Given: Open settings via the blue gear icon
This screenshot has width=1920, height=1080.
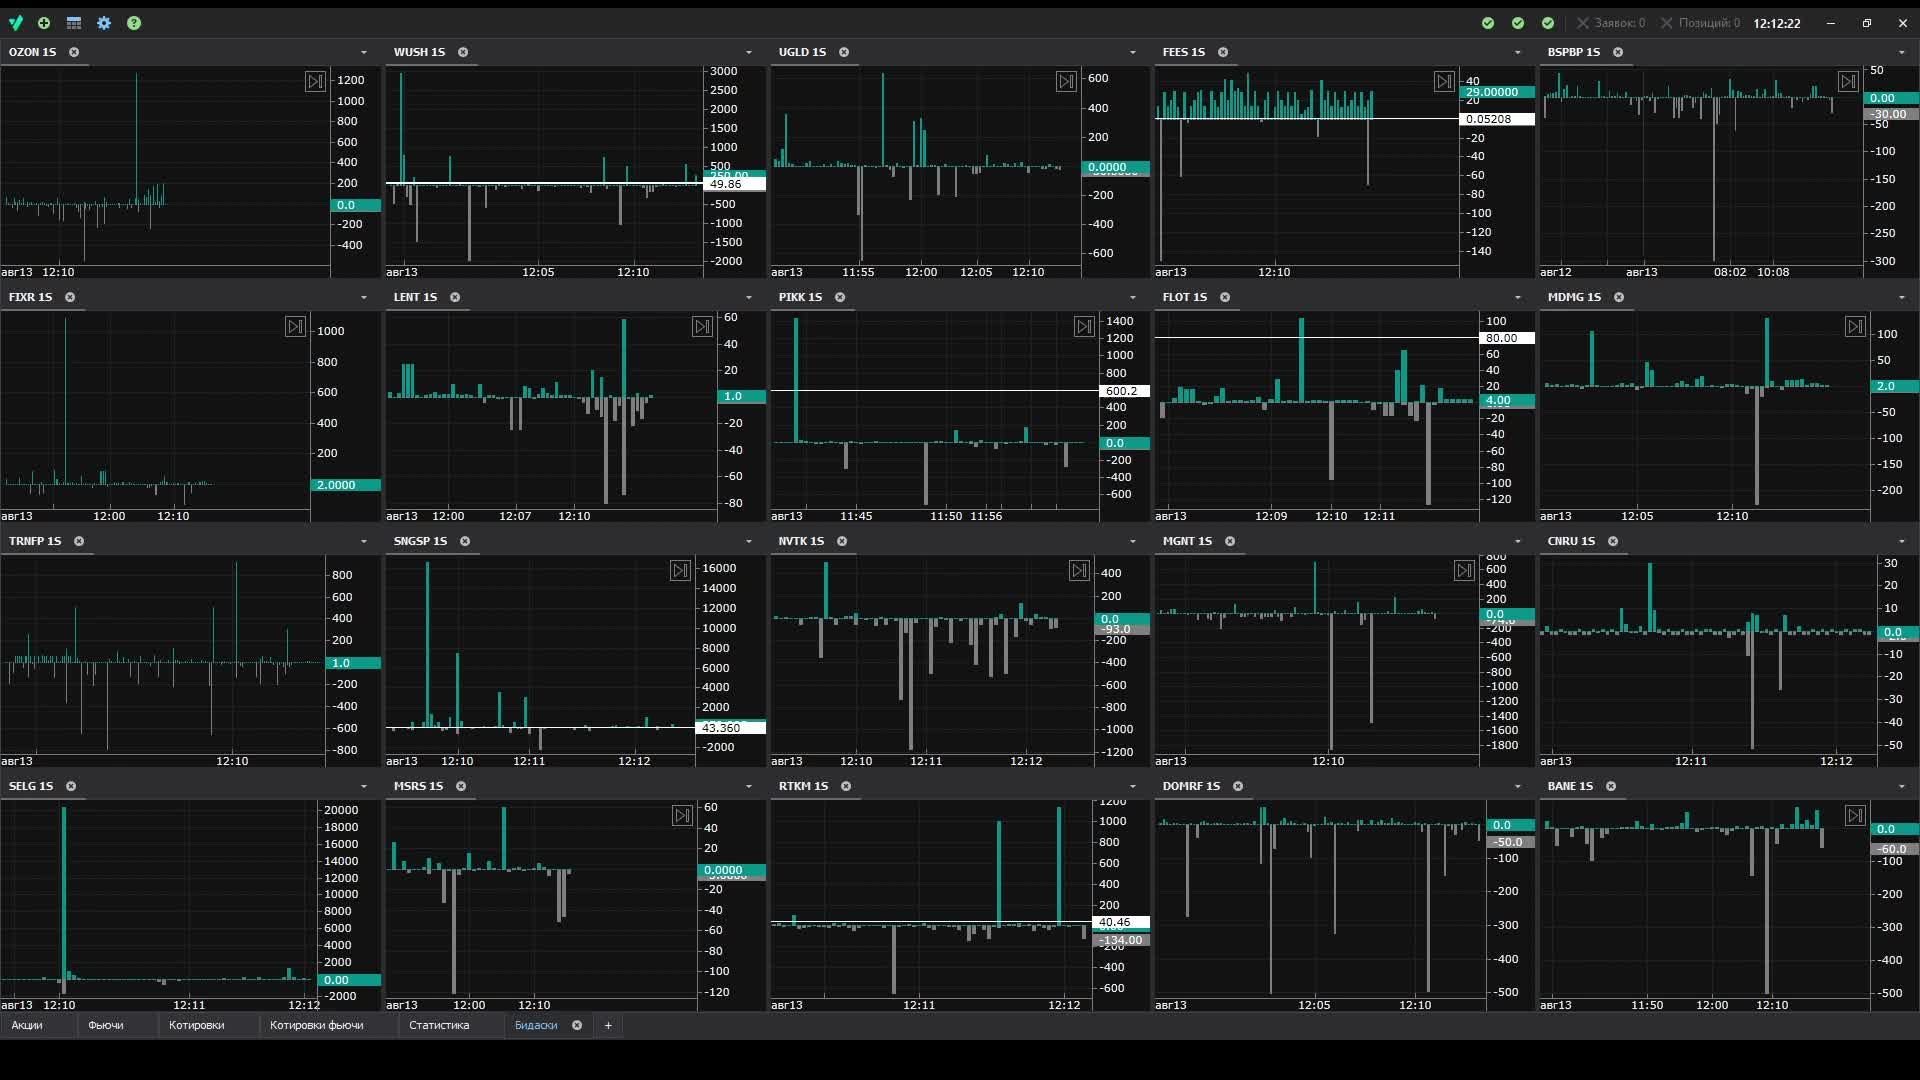Looking at the screenshot, I should tap(104, 23).
